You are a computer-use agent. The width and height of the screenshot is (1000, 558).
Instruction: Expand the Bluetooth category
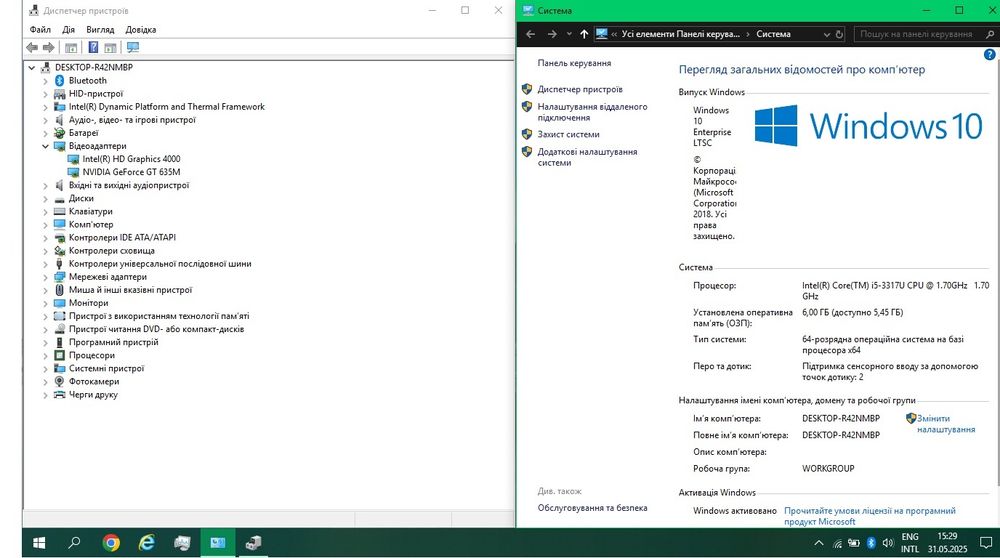[45, 81]
